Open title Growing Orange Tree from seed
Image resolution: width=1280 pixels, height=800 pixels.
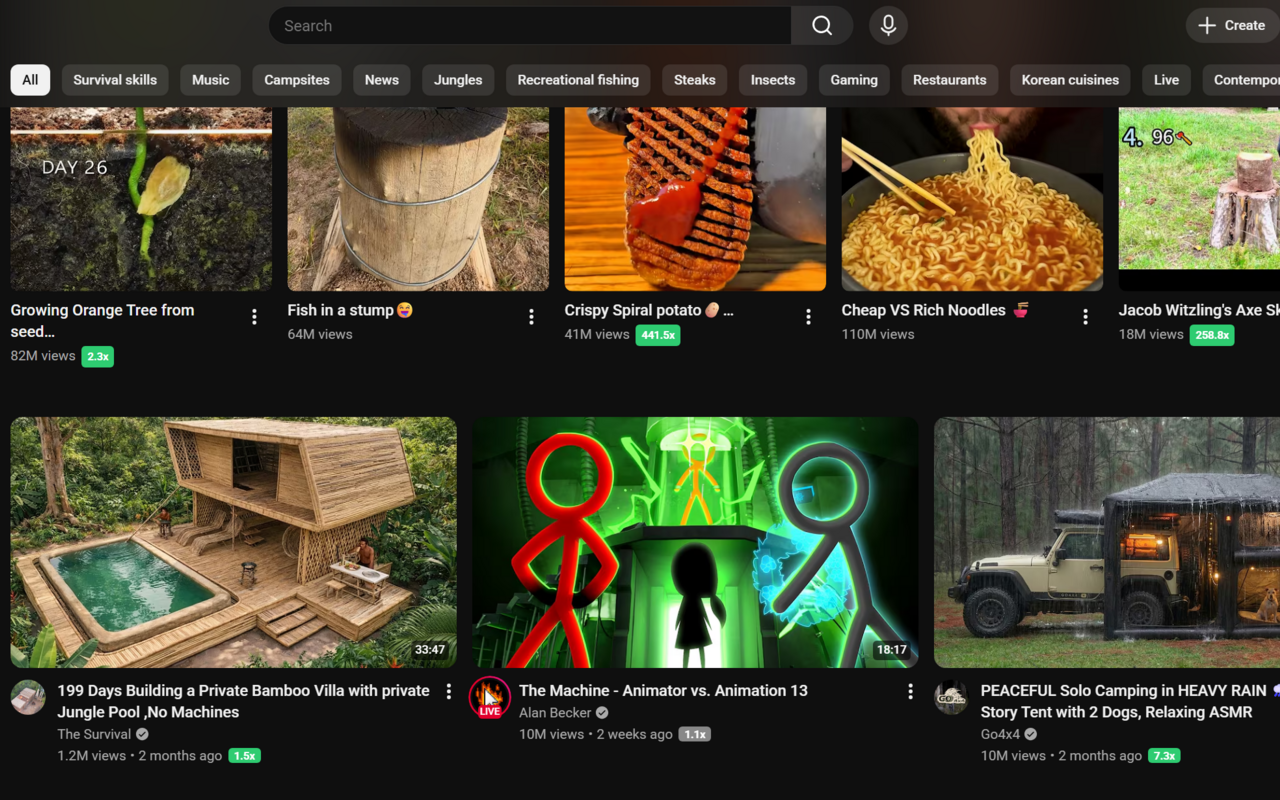coord(102,321)
